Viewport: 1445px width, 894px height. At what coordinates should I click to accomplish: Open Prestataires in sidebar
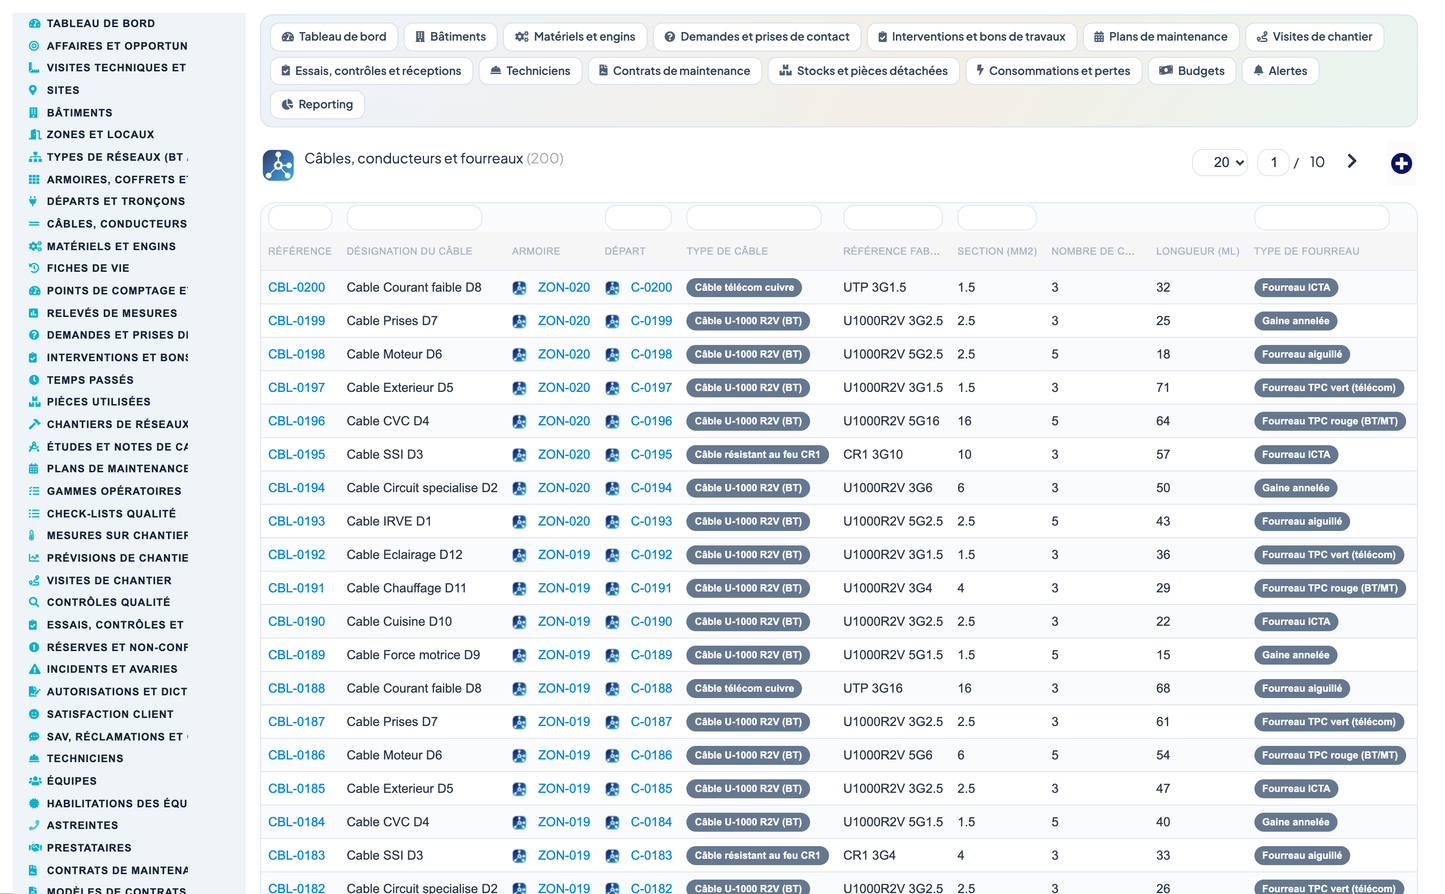pyautogui.click(x=89, y=848)
